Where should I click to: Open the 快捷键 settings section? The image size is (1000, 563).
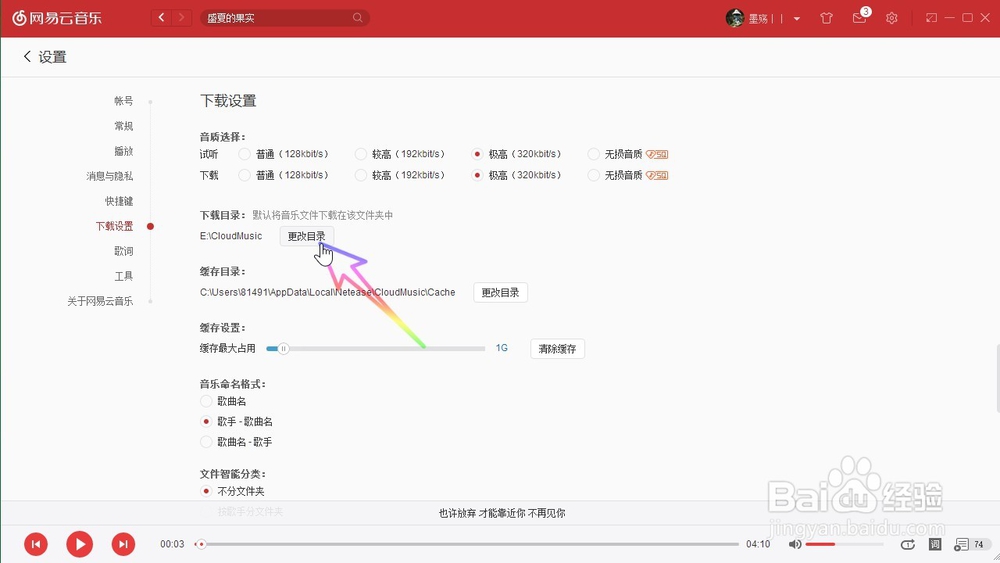tap(119, 201)
